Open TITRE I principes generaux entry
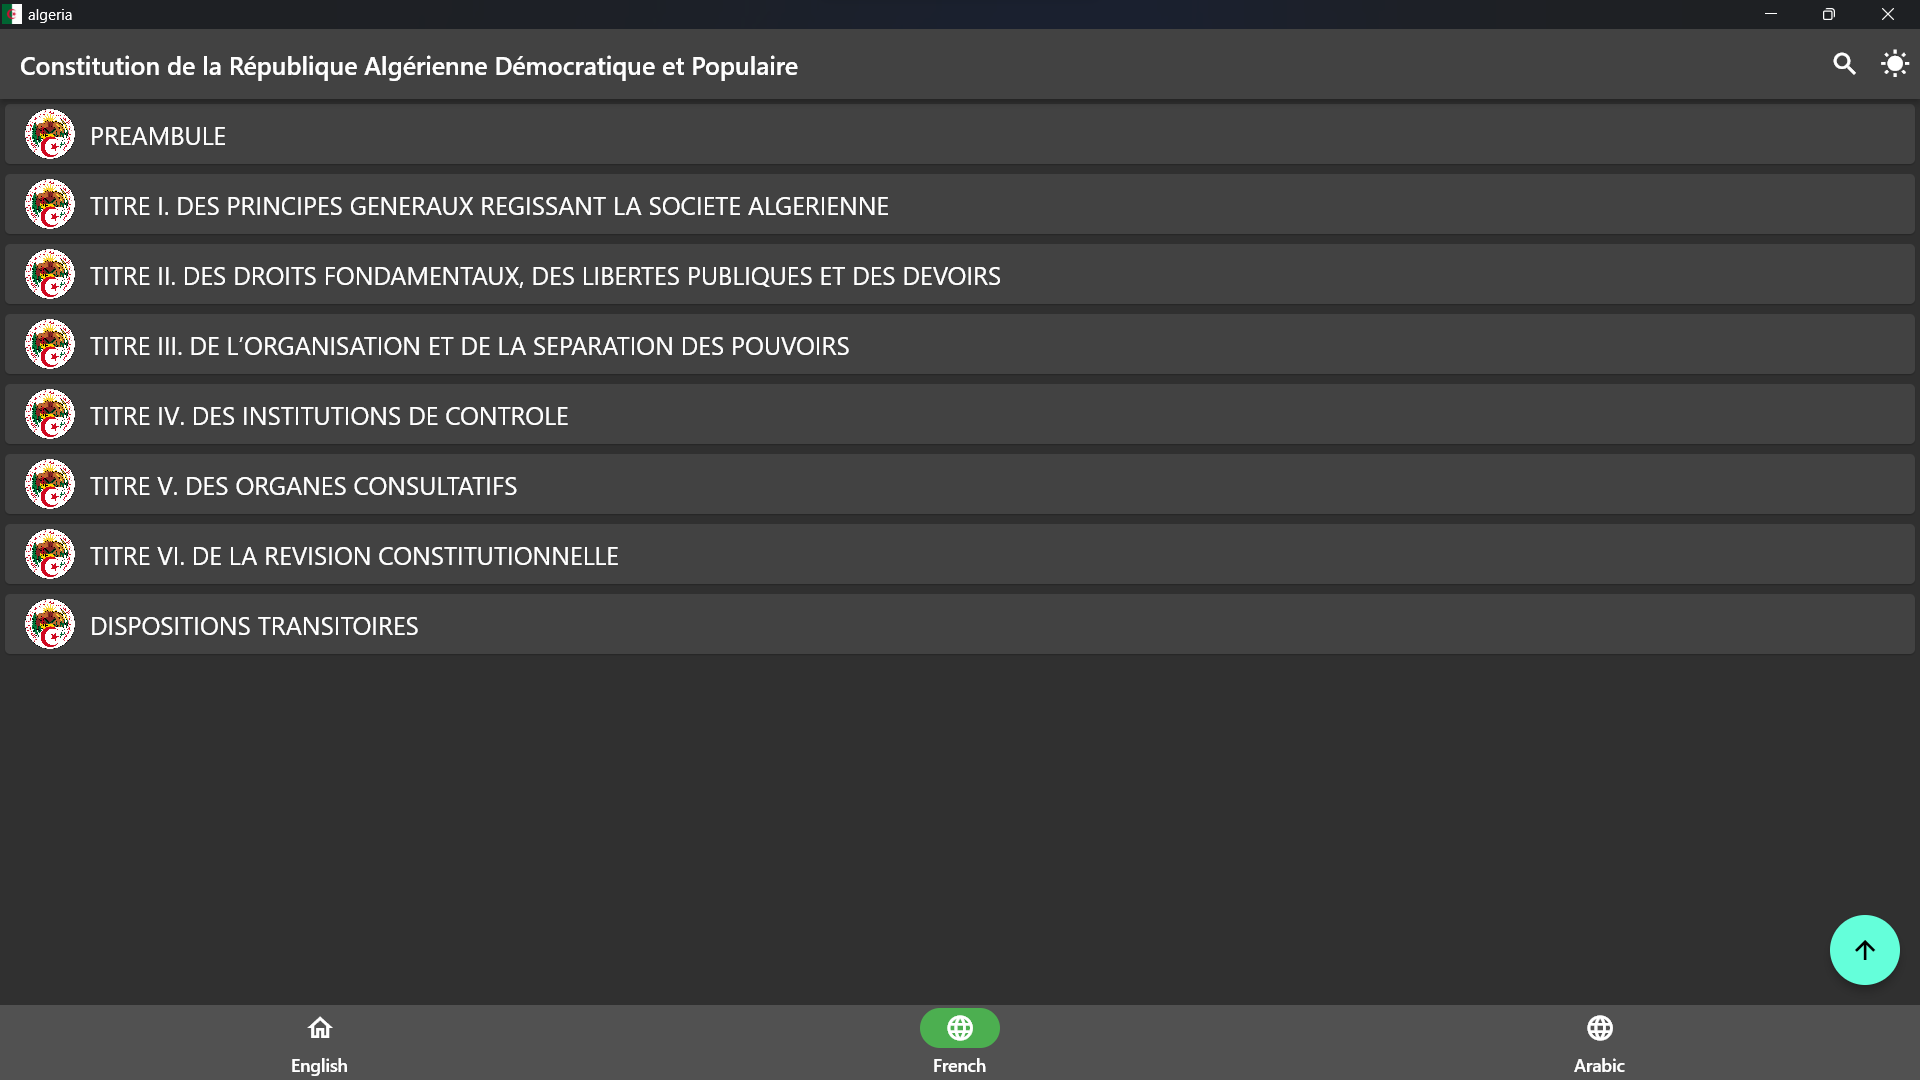Image resolution: width=1920 pixels, height=1080 pixels. (489, 206)
